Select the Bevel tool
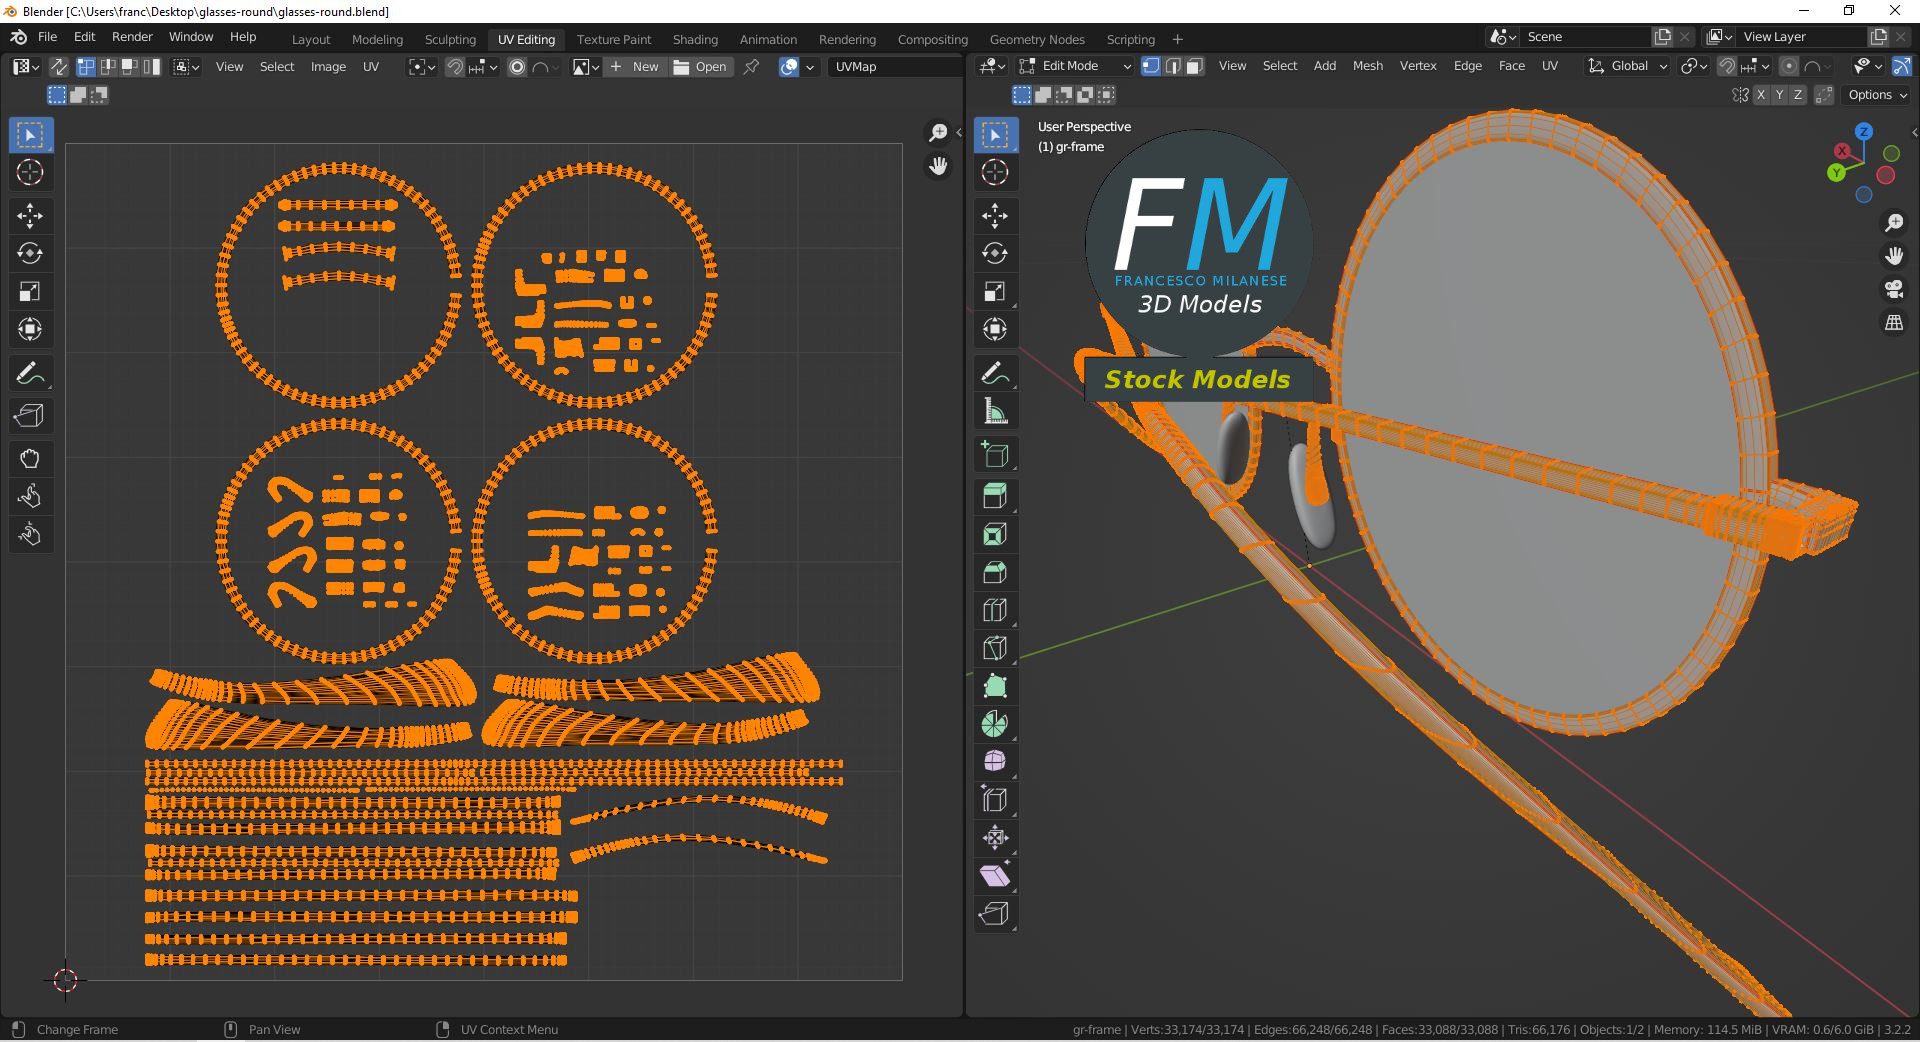The width and height of the screenshot is (1920, 1042). [995, 572]
